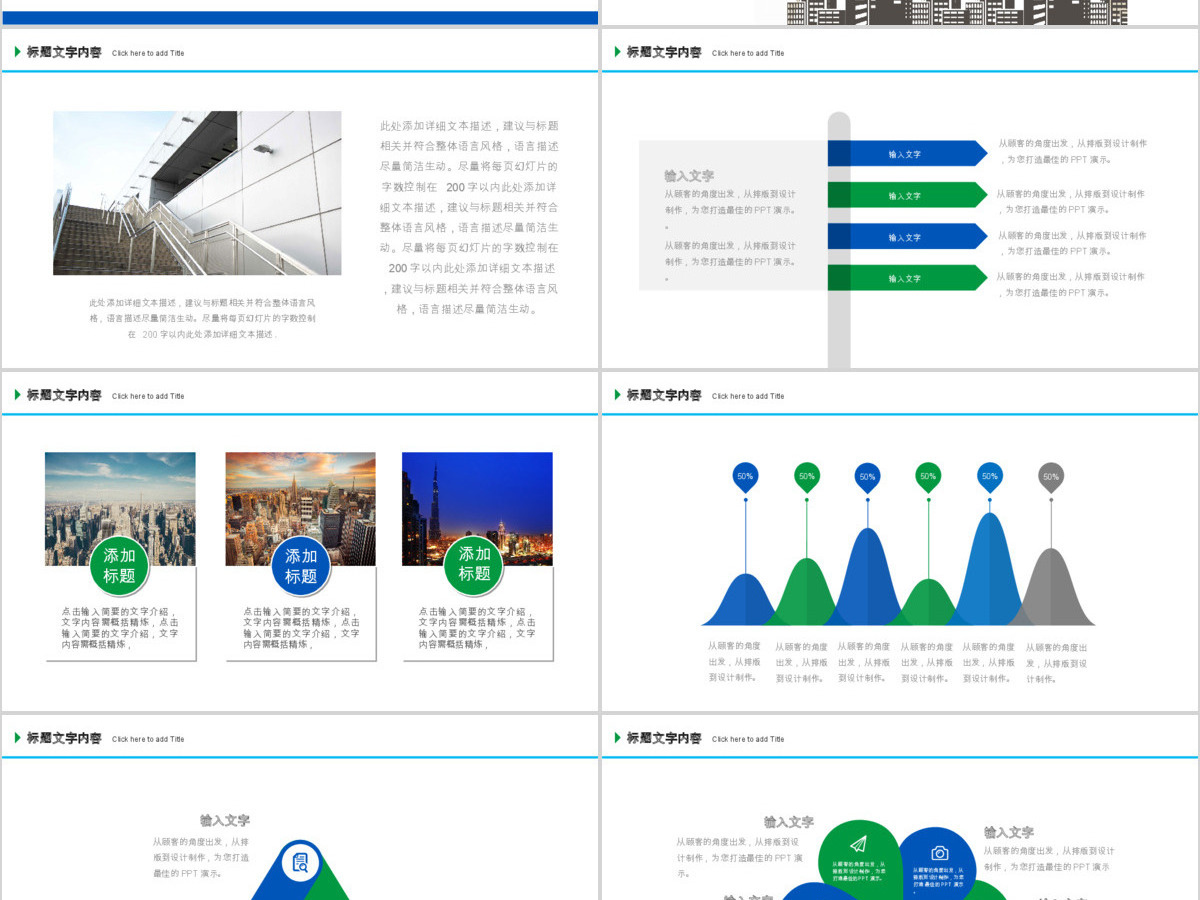Viewport: 1200px width, 900px height.
Task: Select text box under the night skyline photo
Action: pyautogui.click(x=477, y=627)
